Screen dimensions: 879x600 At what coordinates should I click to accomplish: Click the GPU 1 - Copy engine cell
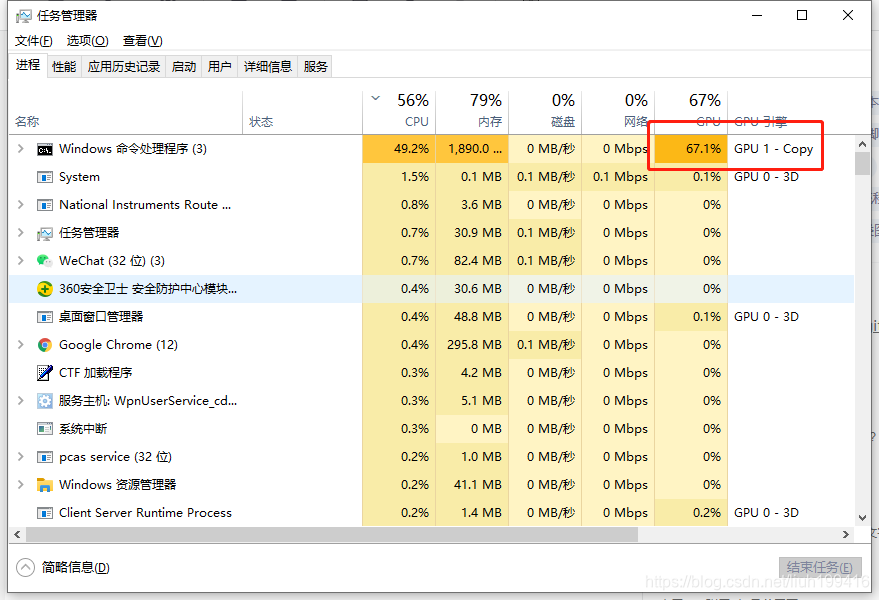[x=774, y=149]
